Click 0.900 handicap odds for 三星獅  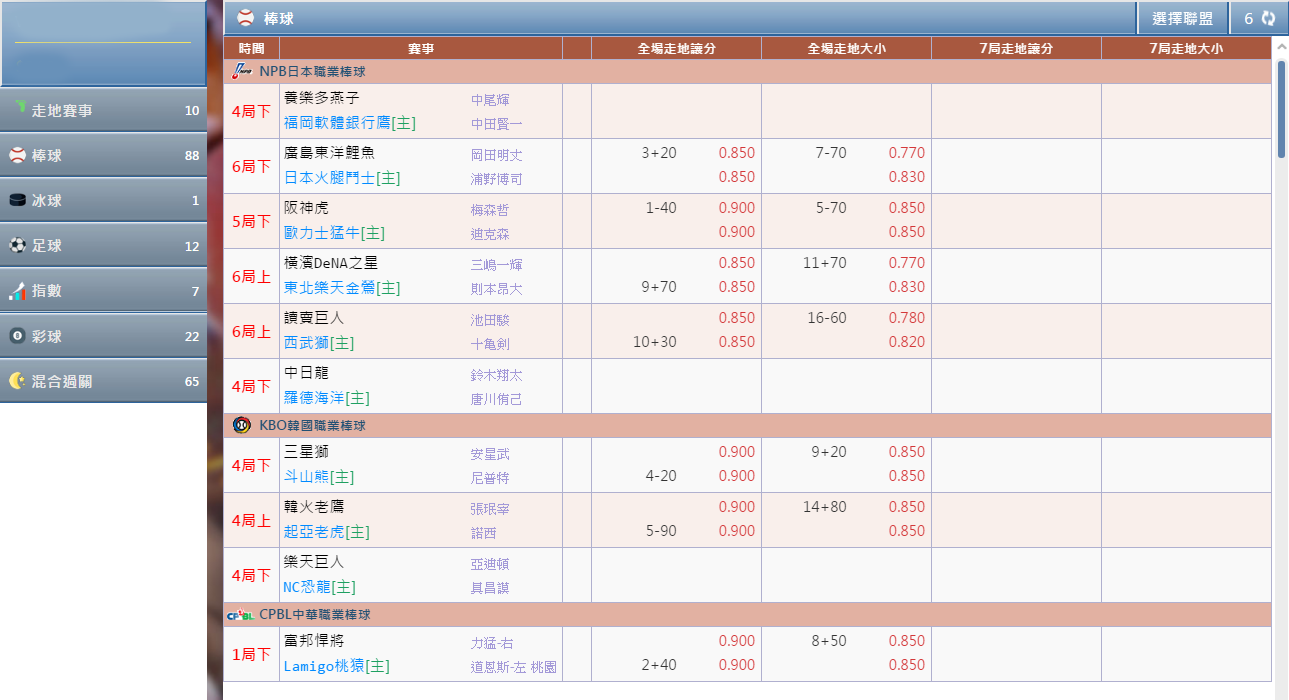(737, 452)
